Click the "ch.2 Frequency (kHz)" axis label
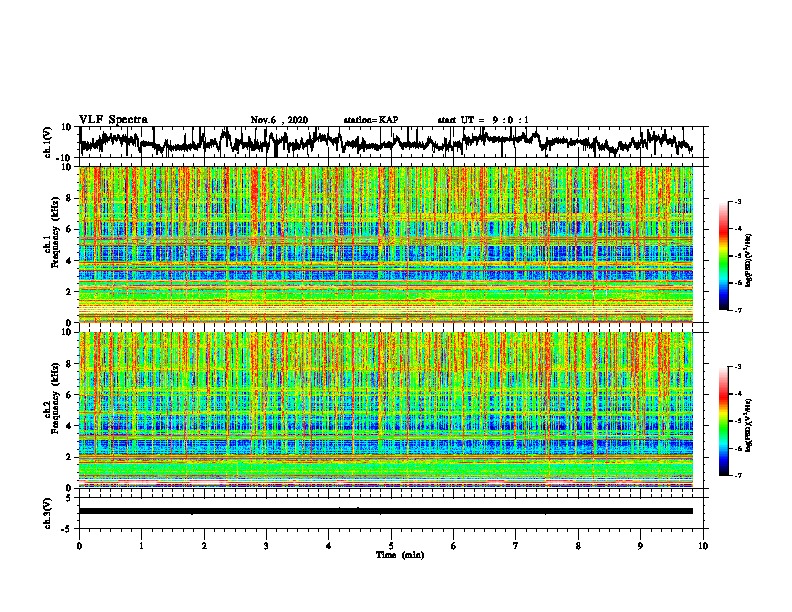 coord(52,398)
